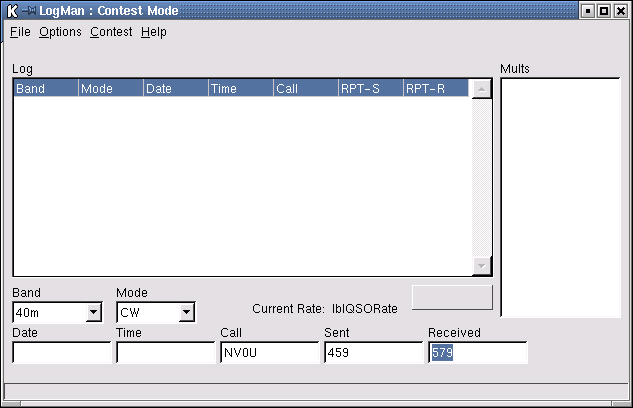Expand the Band dropdown showing 40m

tap(94, 313)
